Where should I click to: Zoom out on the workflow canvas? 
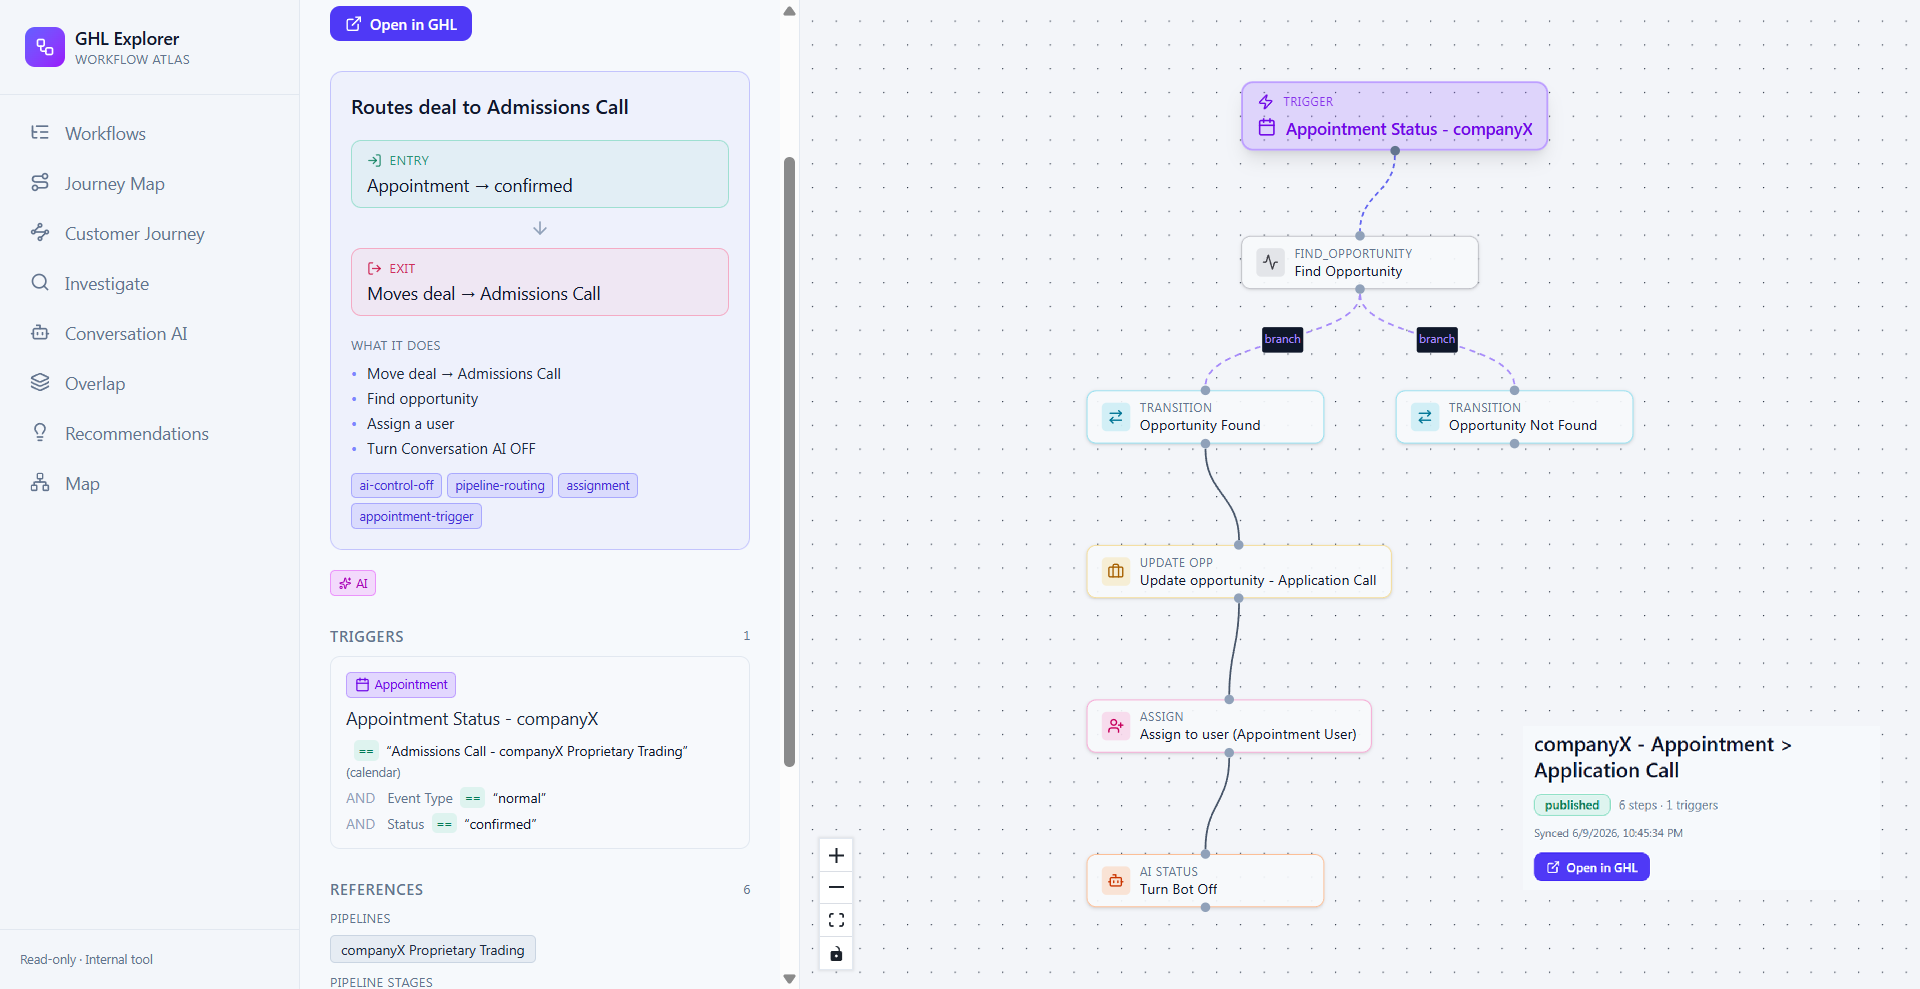tap(836, 887)
